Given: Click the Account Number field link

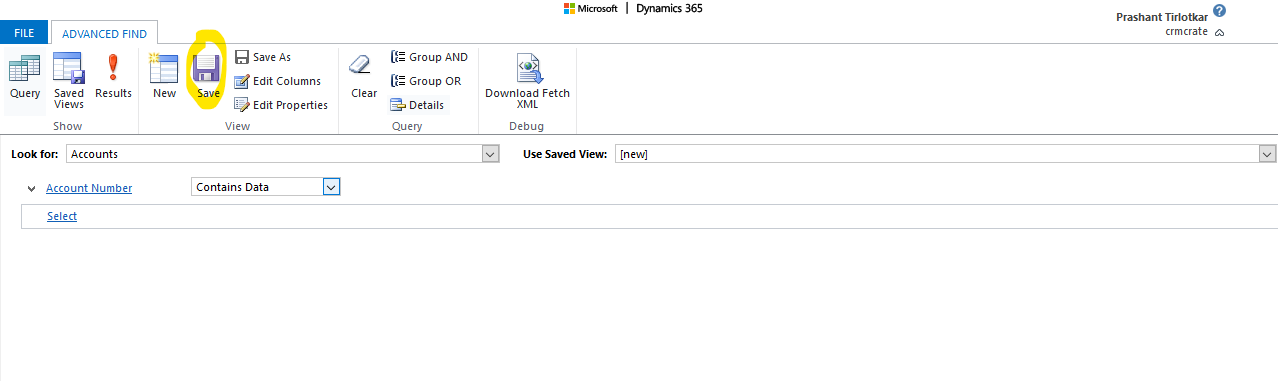Looking at the screenshot, I should point(89,188).
